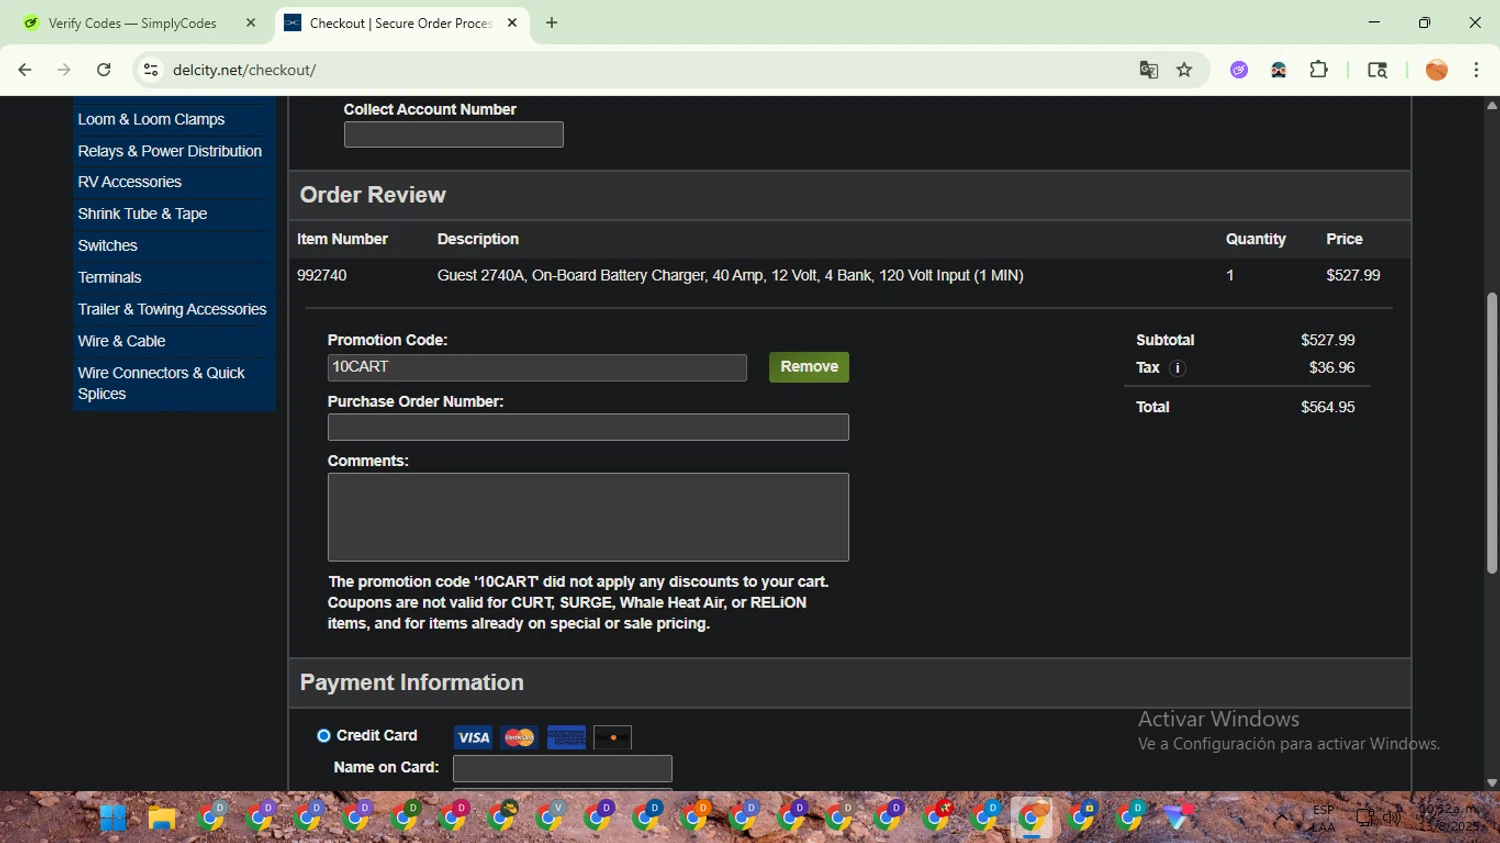Open Loom & Loom Clamps category
1500x843 pixels.
151,119
